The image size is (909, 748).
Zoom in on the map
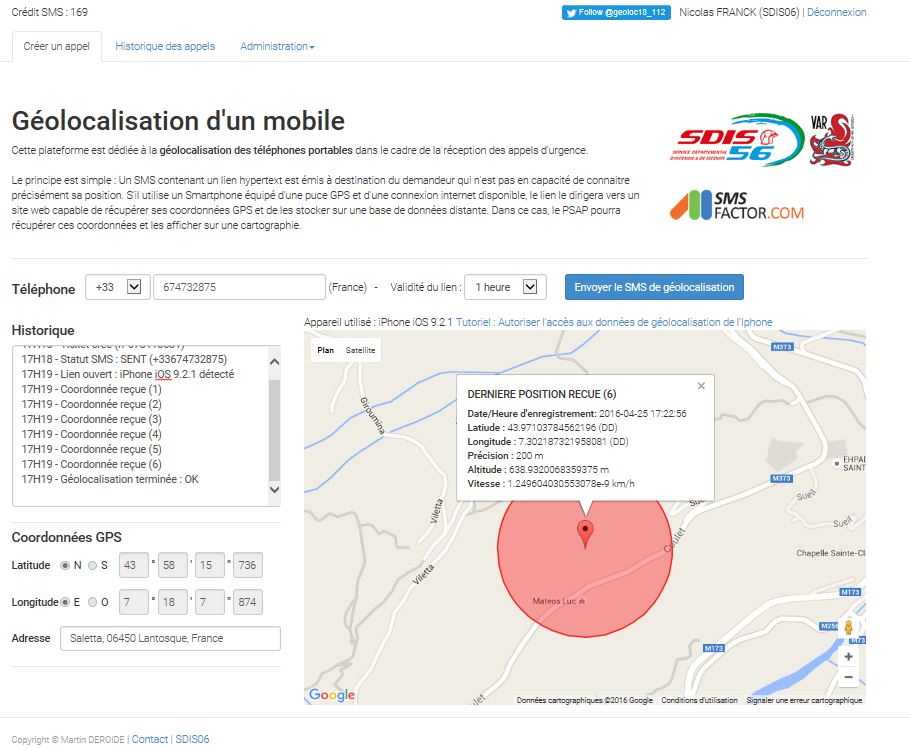(848, 656)
